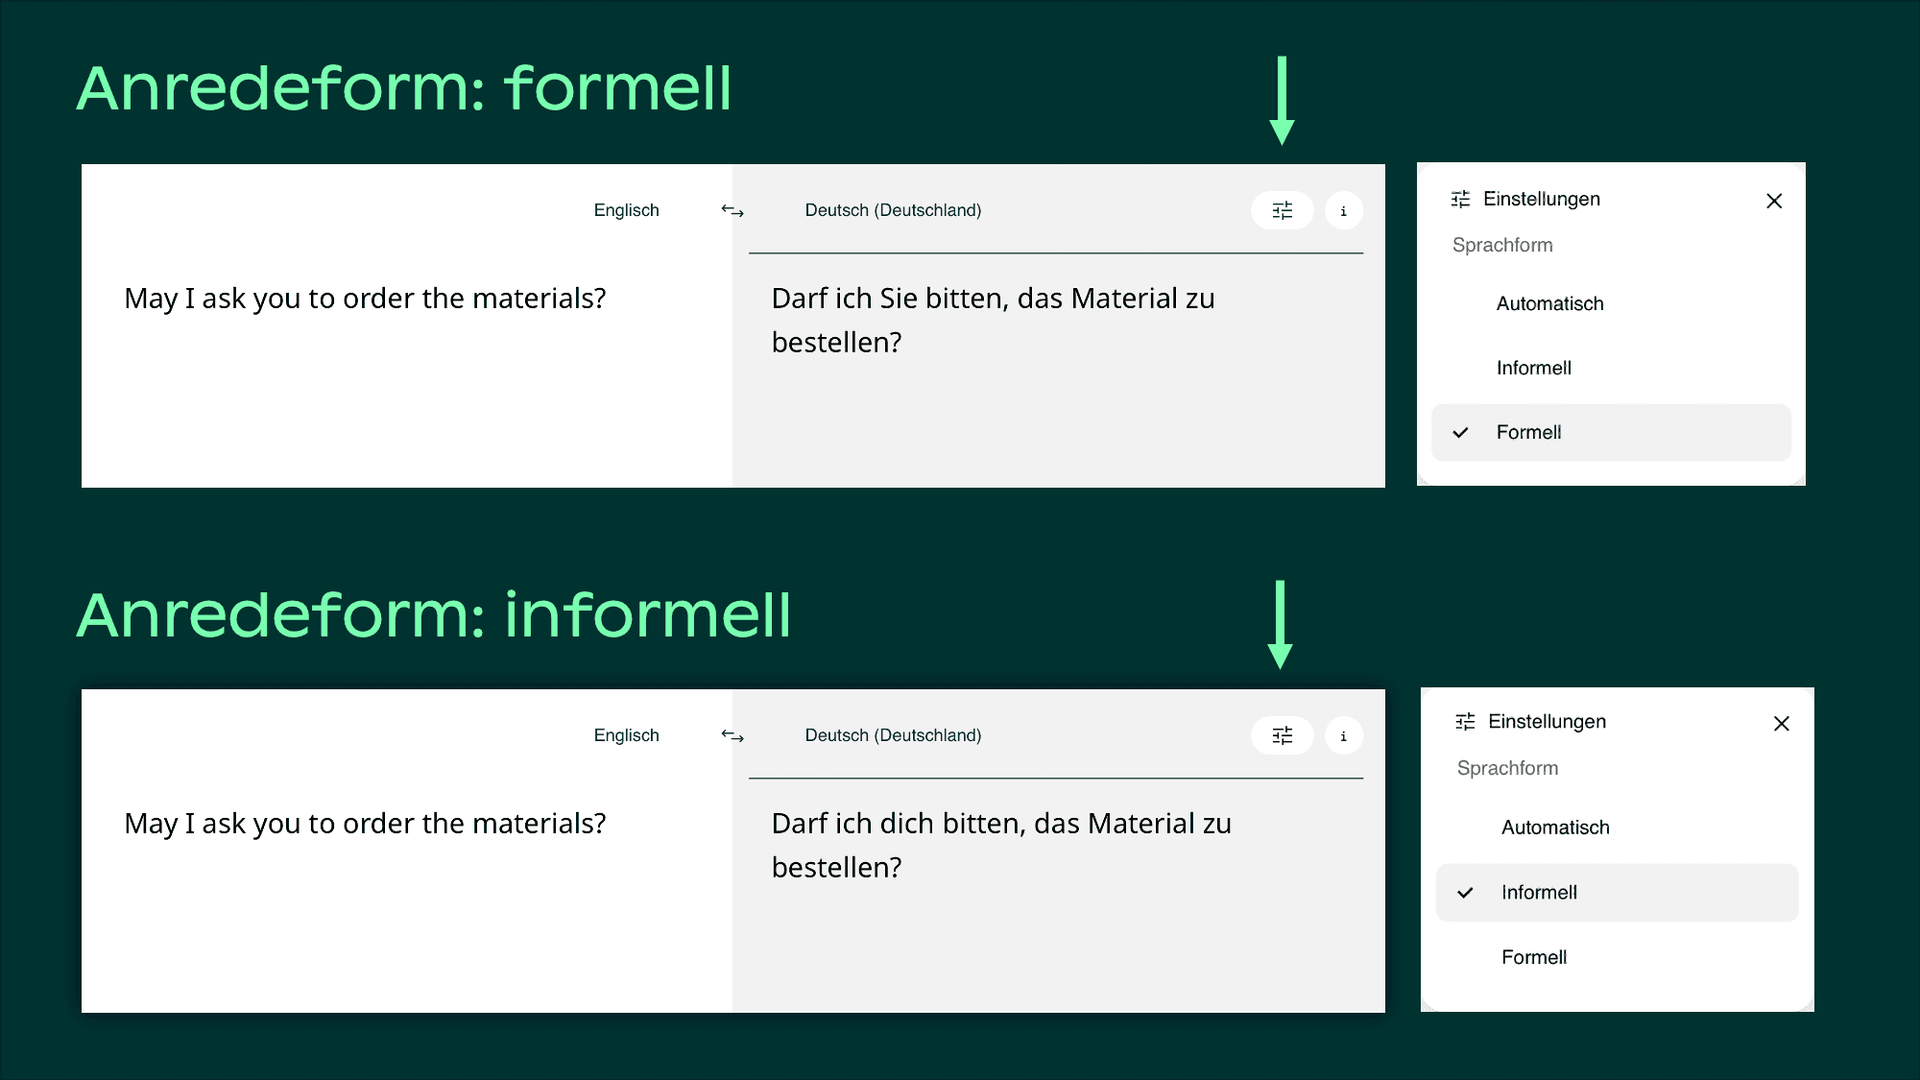
Task: Select Automatisch in the lower settings menu
Action: click(x=1555, y=827)
